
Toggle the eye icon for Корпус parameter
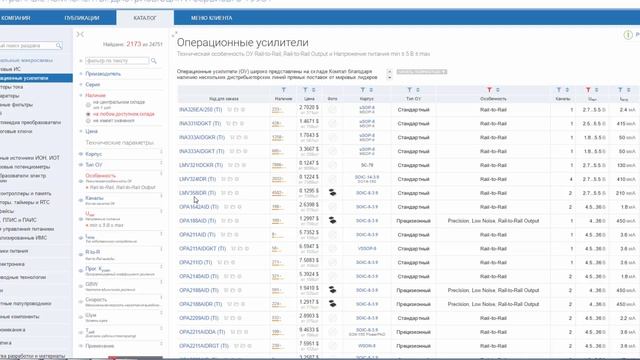click(81, 154)
